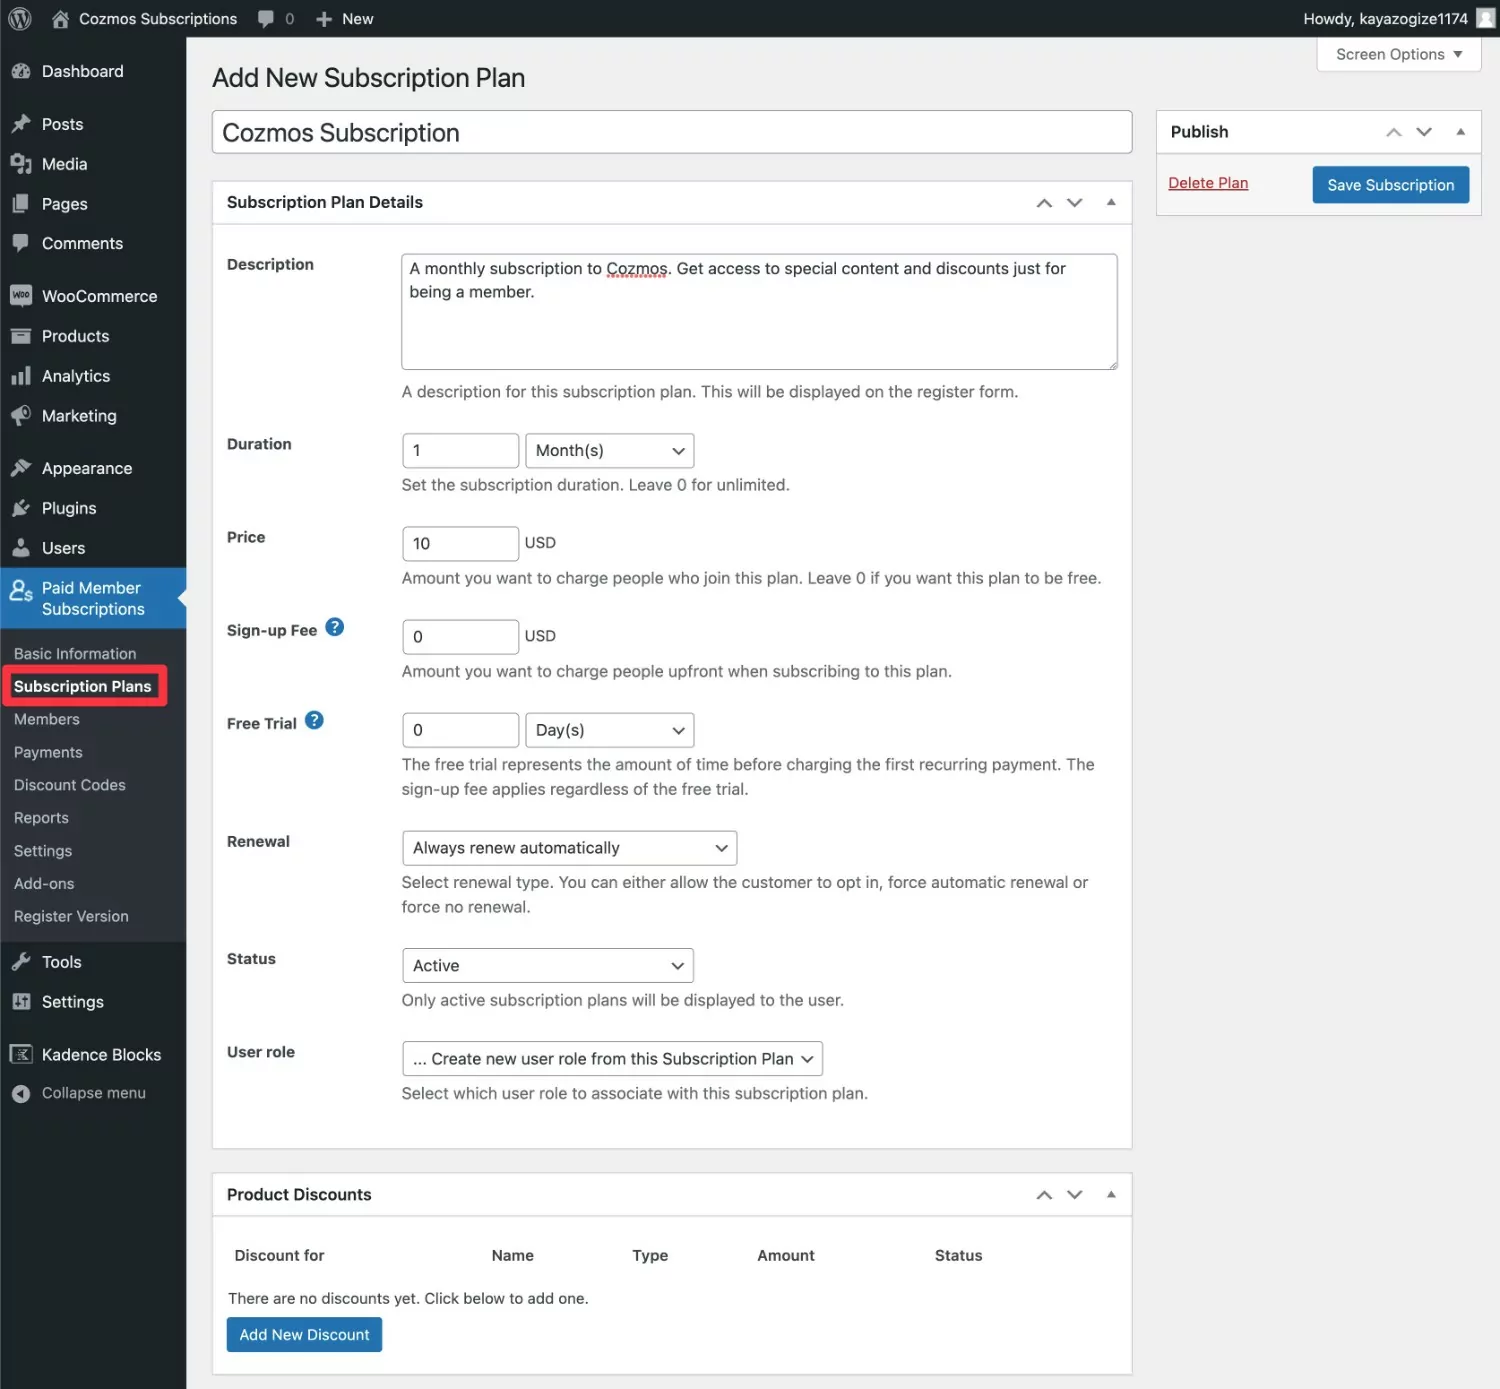Screen dimensions: 1500x1389
Task: Click the Collapse menu arrow icon
Action: tap(21, 1094)
